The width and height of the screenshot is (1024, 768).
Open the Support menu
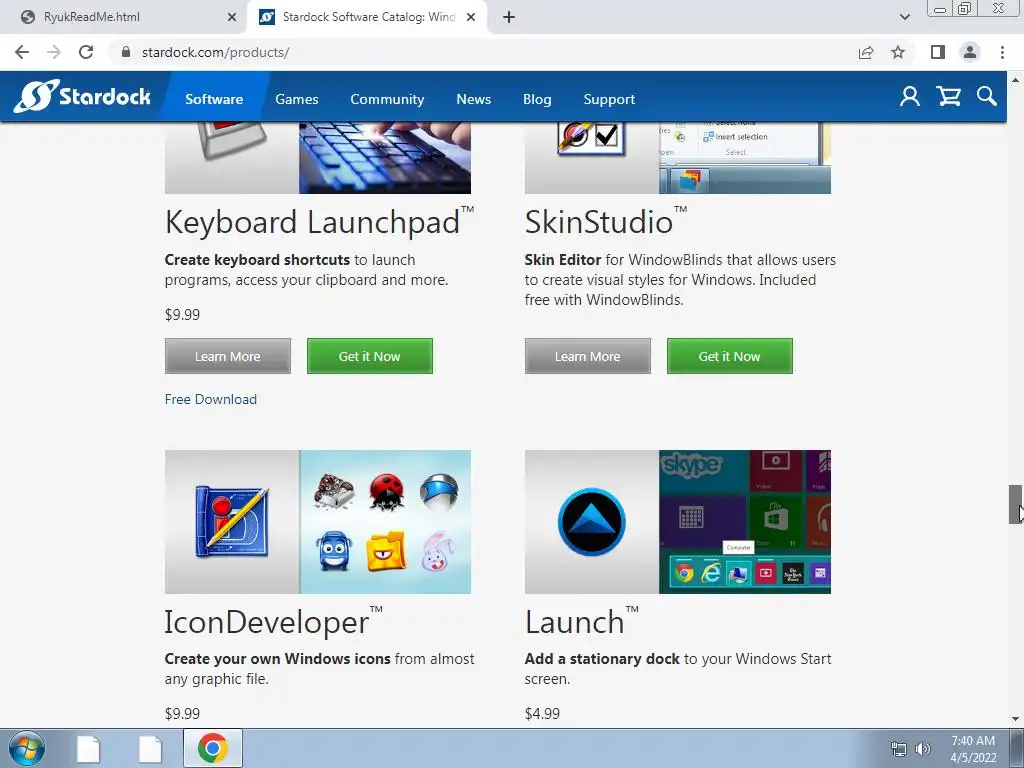(609, 99)
